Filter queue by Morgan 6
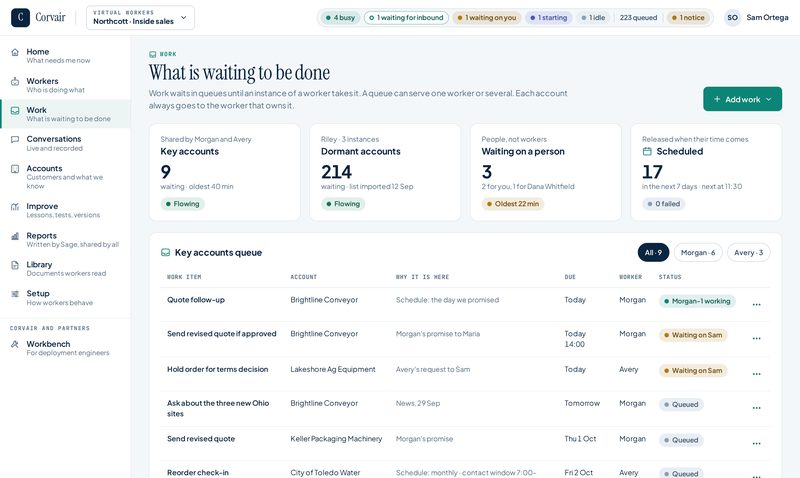 [698, 253]
